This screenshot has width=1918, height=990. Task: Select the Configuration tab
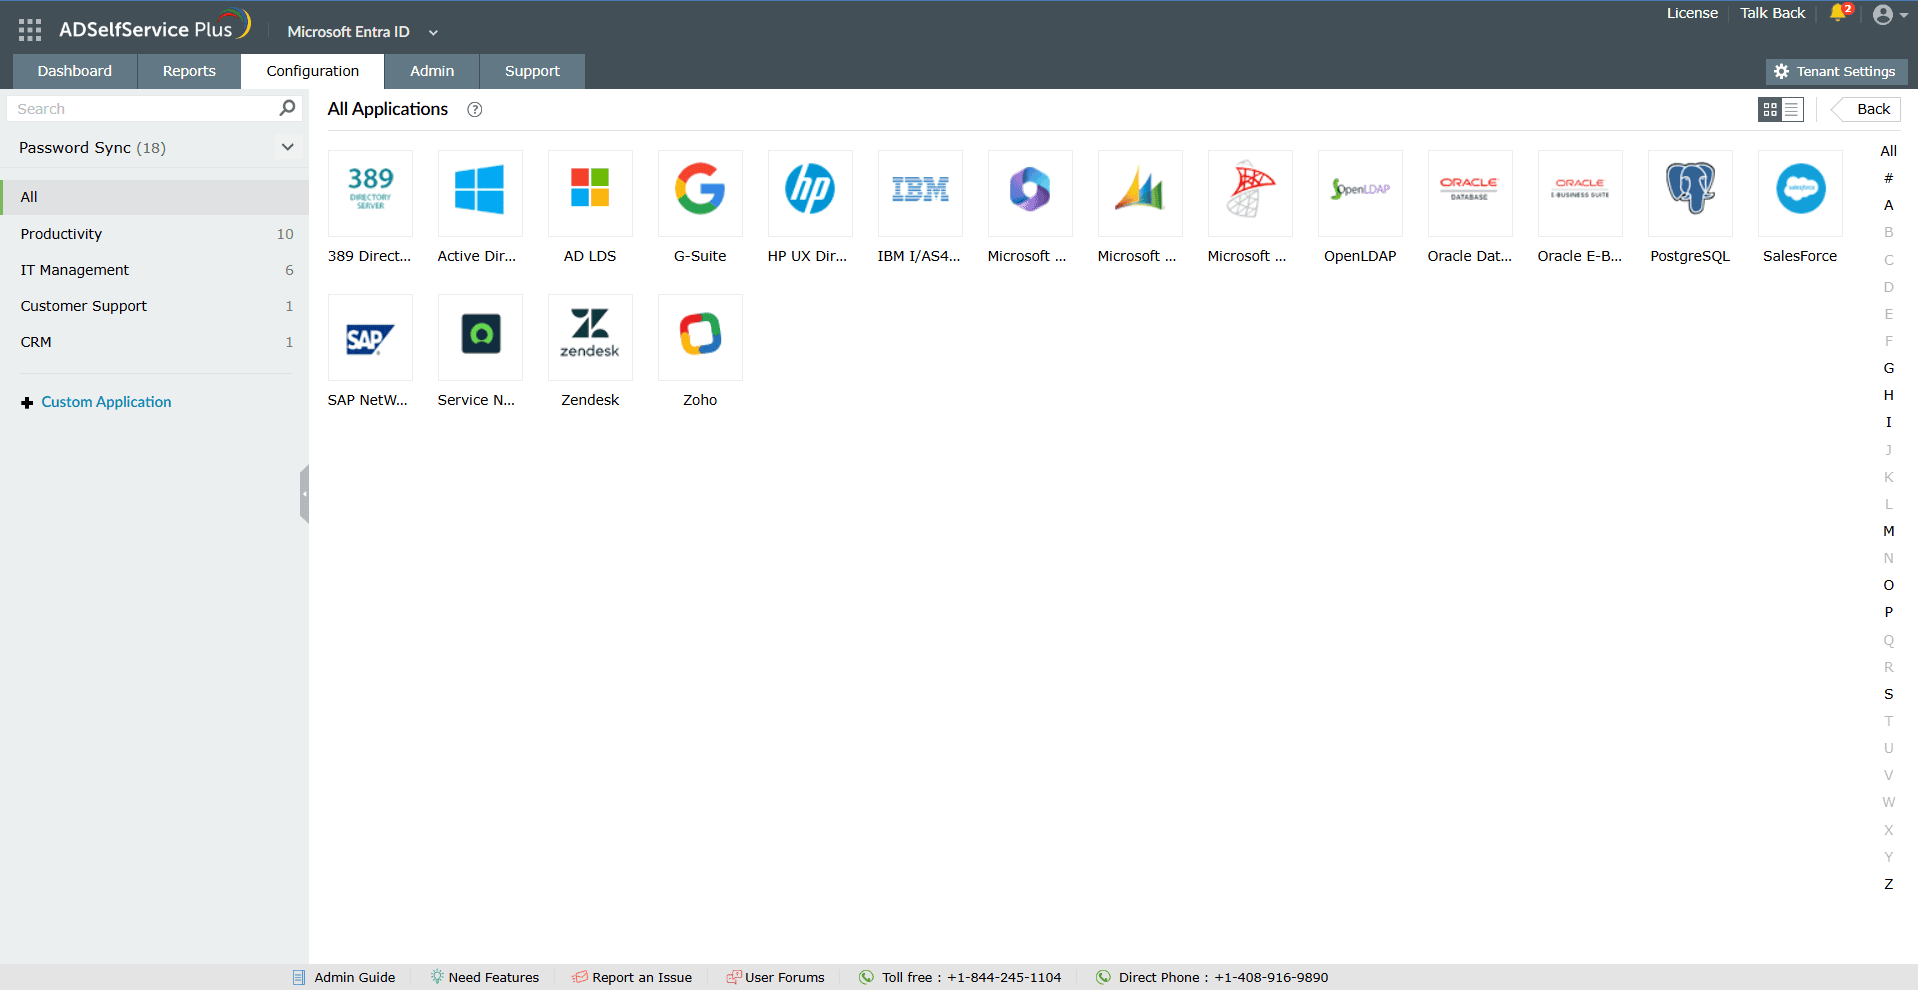tap(313, 71)
